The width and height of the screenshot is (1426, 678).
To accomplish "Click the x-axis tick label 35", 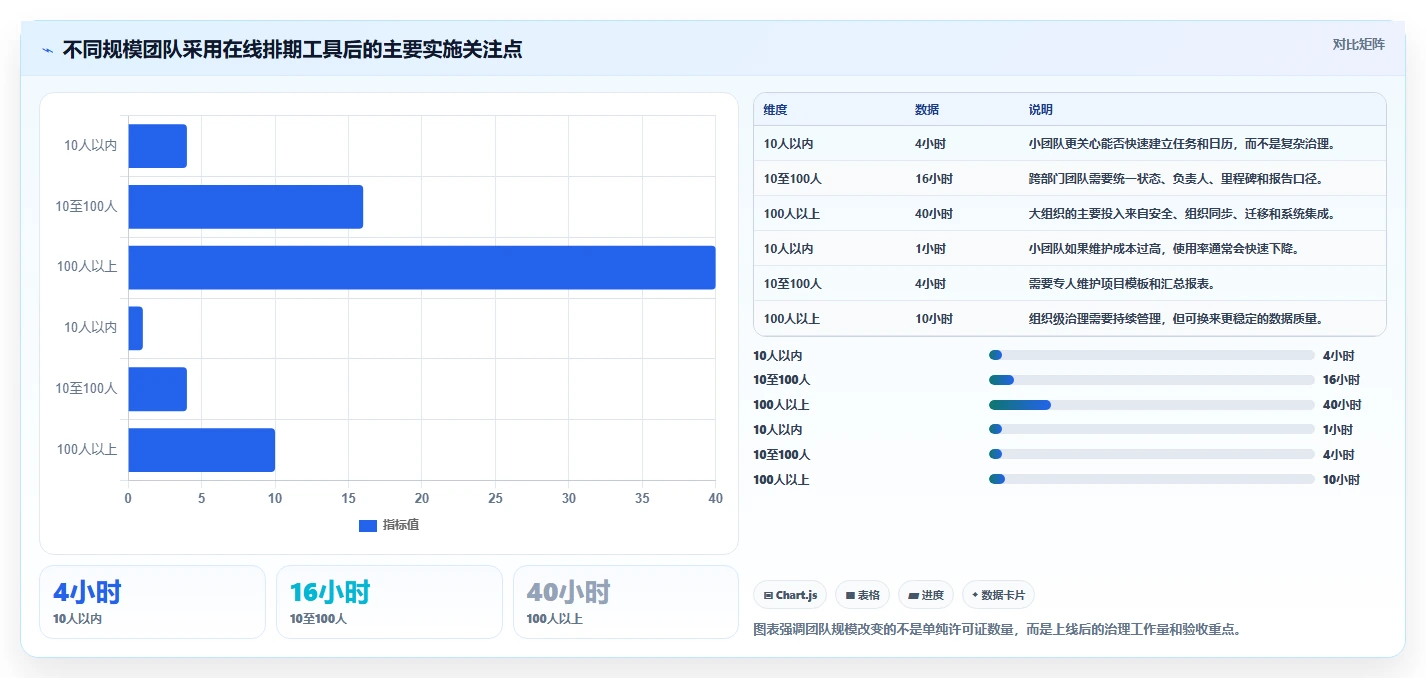I will point(642,498).
